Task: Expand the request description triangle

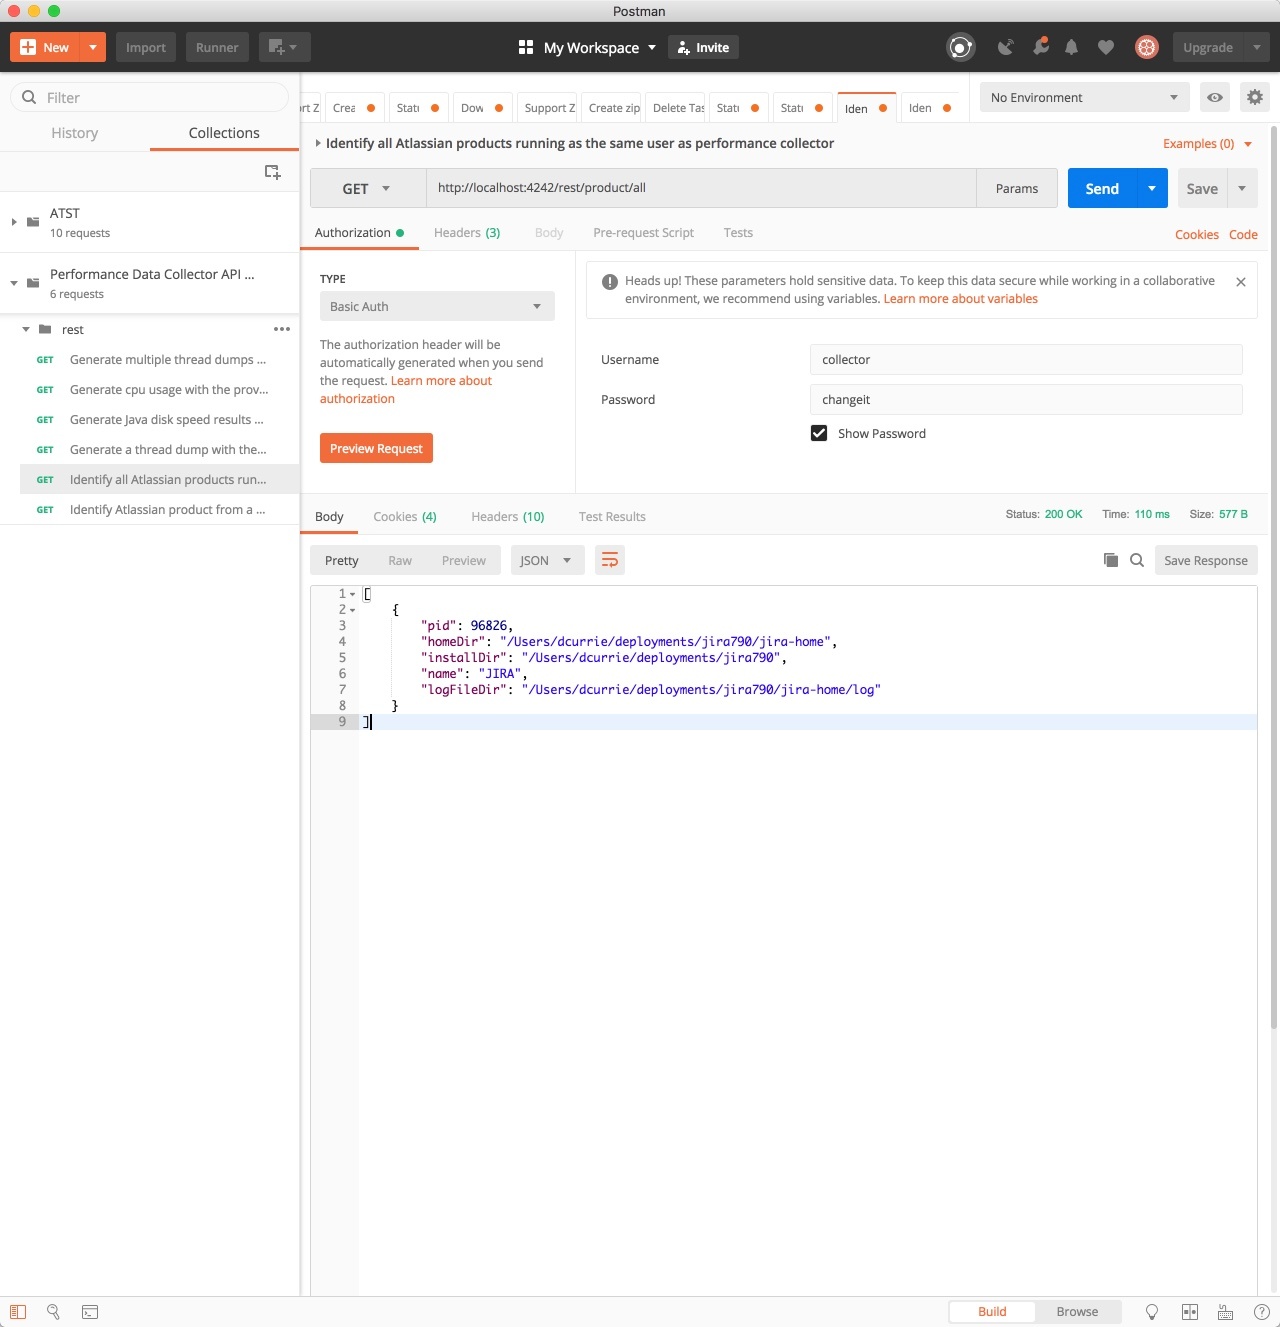Action: coord(318,143)
